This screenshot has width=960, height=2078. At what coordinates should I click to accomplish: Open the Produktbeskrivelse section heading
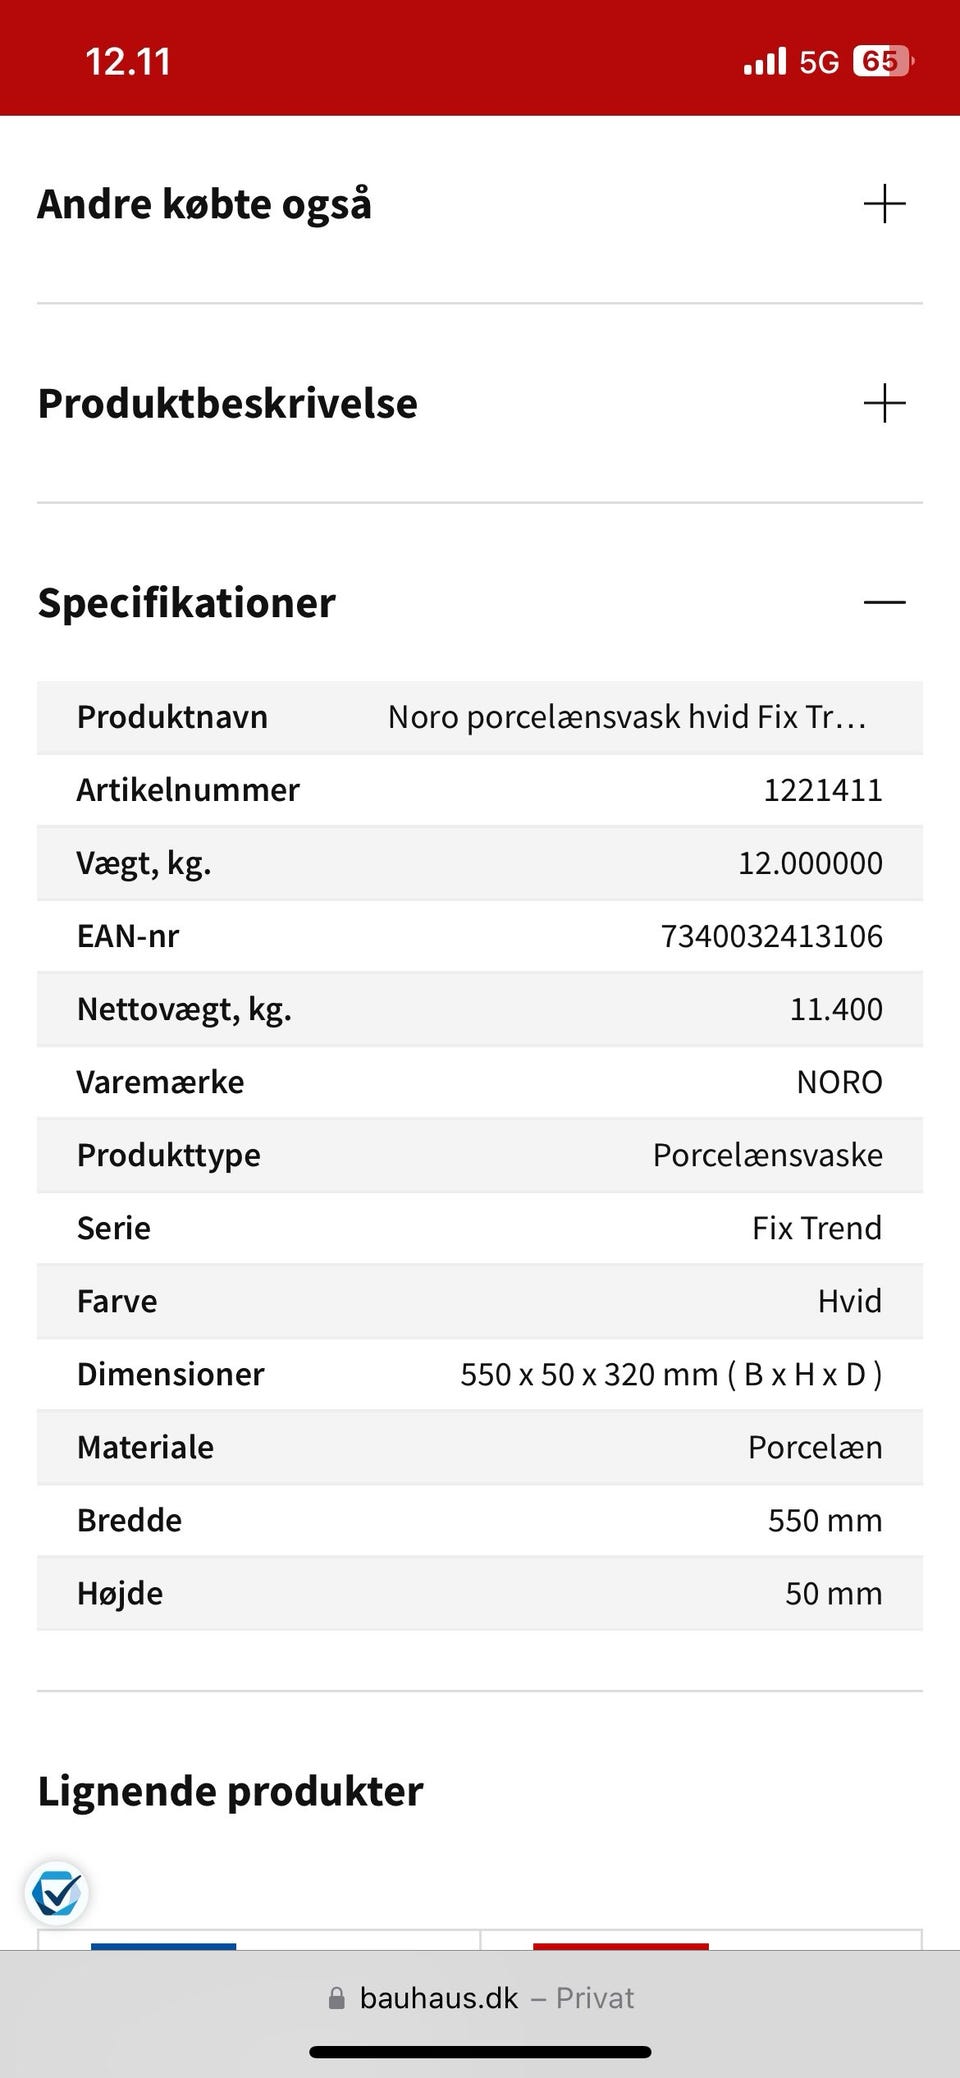(x=228, y=403)
